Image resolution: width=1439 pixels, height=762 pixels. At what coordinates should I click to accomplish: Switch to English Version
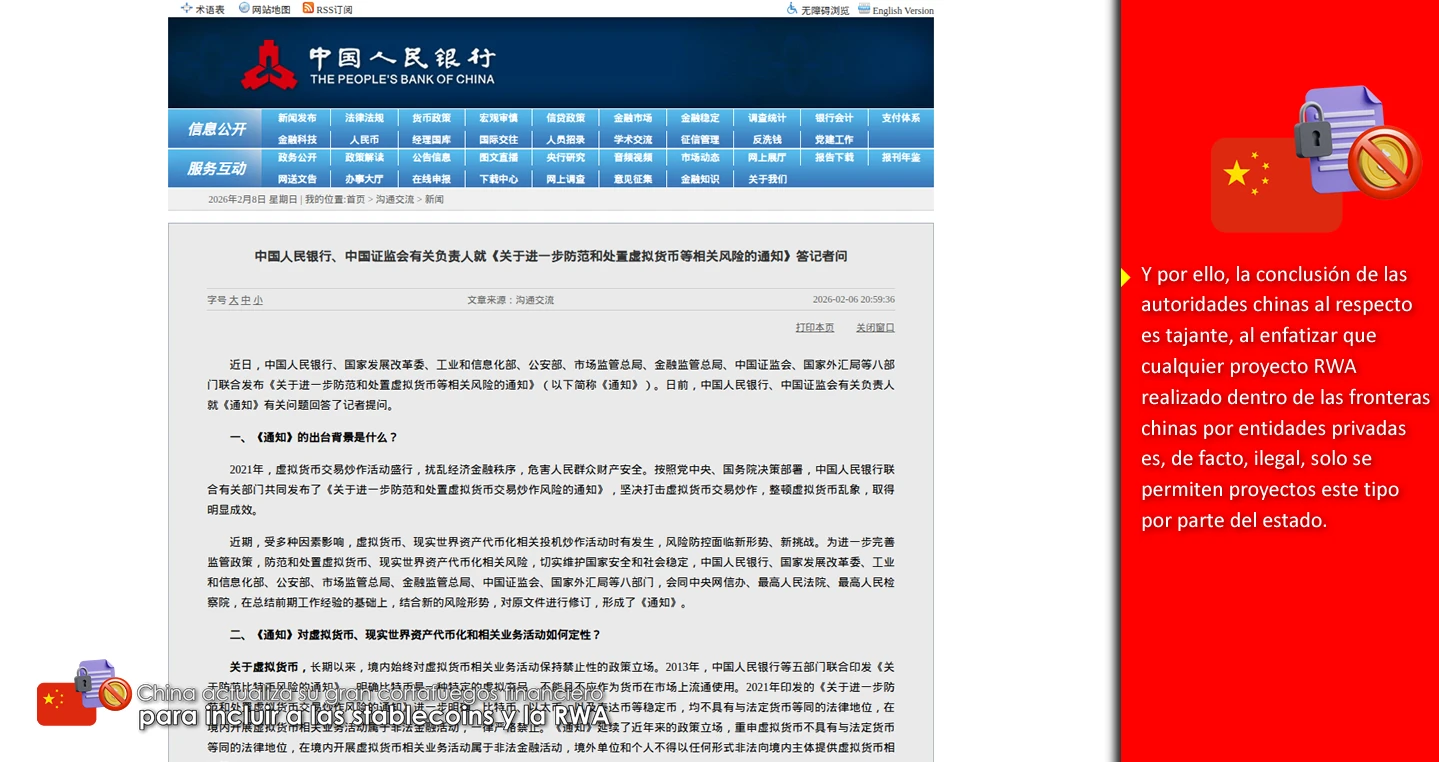(903, 11)
